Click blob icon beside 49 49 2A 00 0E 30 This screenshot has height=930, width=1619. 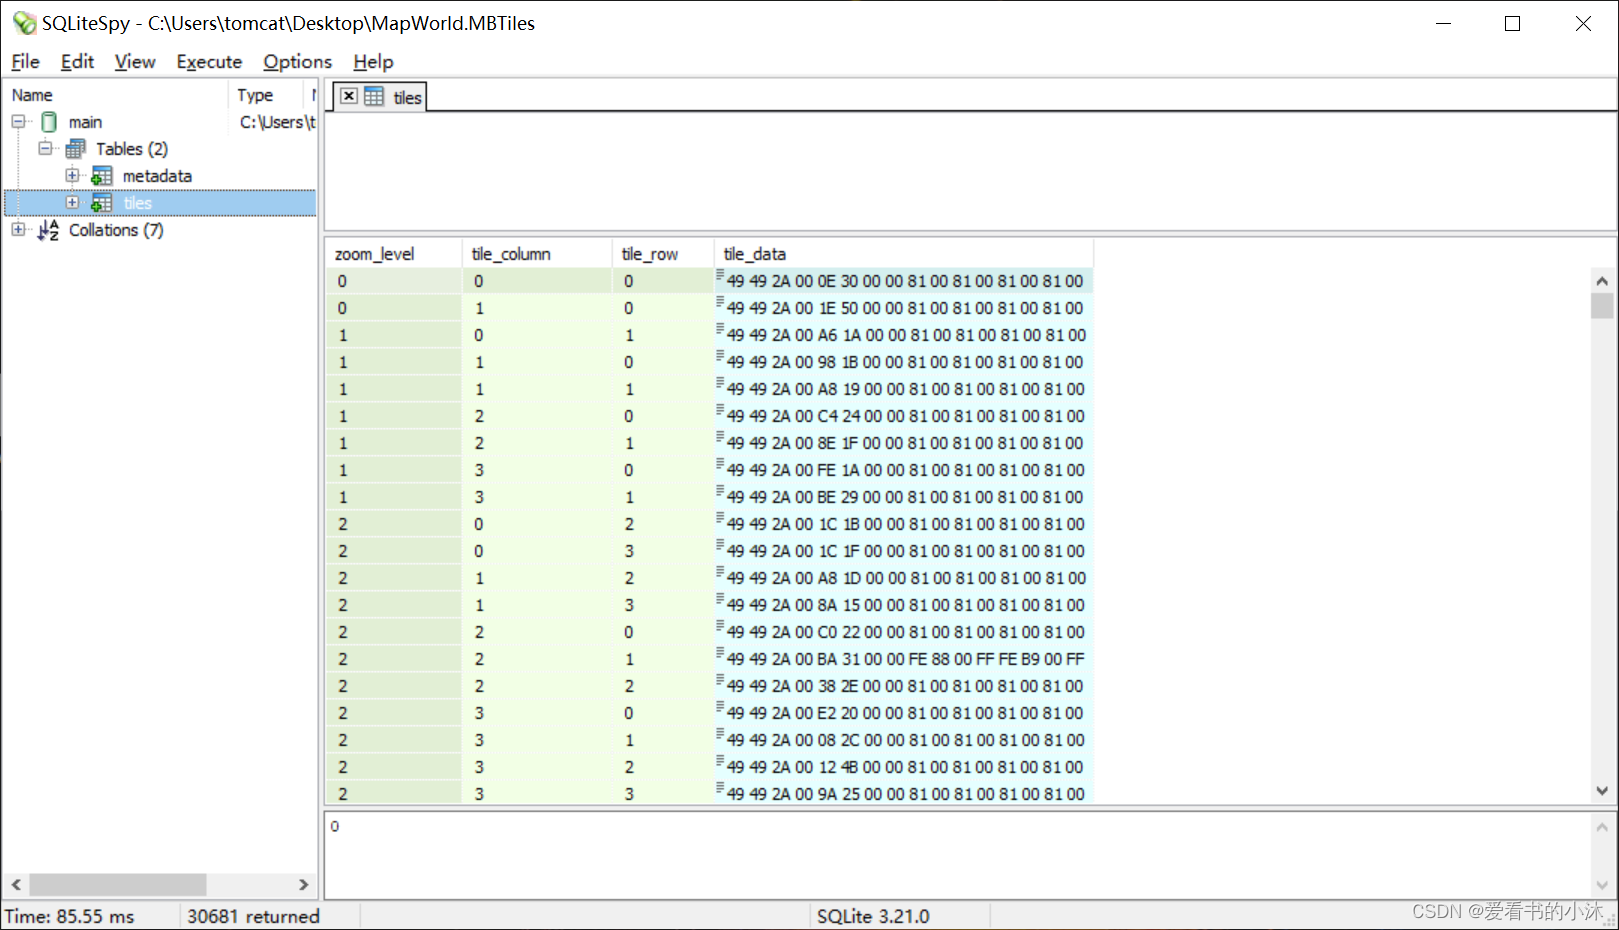[720, 275]
